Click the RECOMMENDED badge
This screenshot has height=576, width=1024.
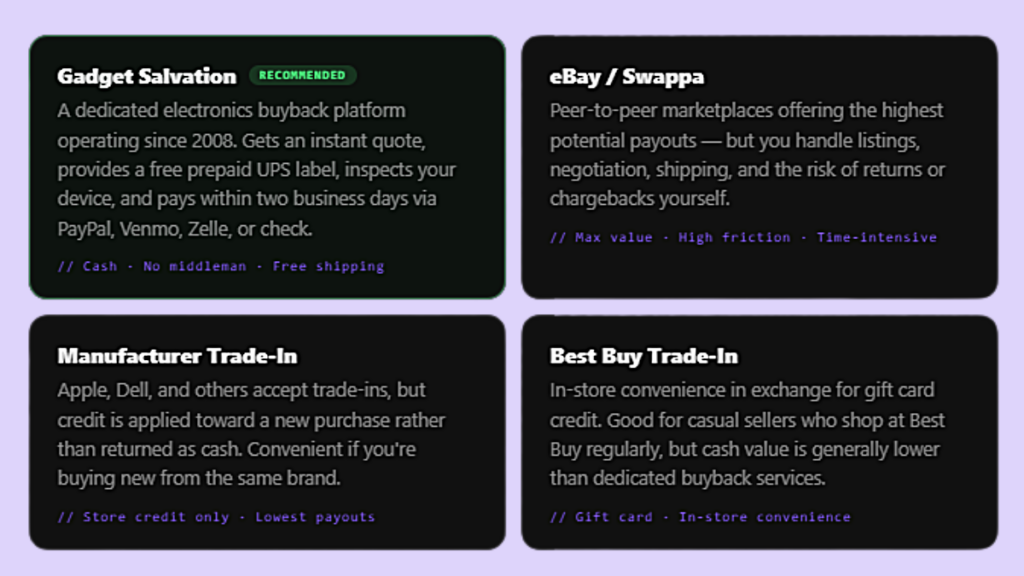(302, 75)
